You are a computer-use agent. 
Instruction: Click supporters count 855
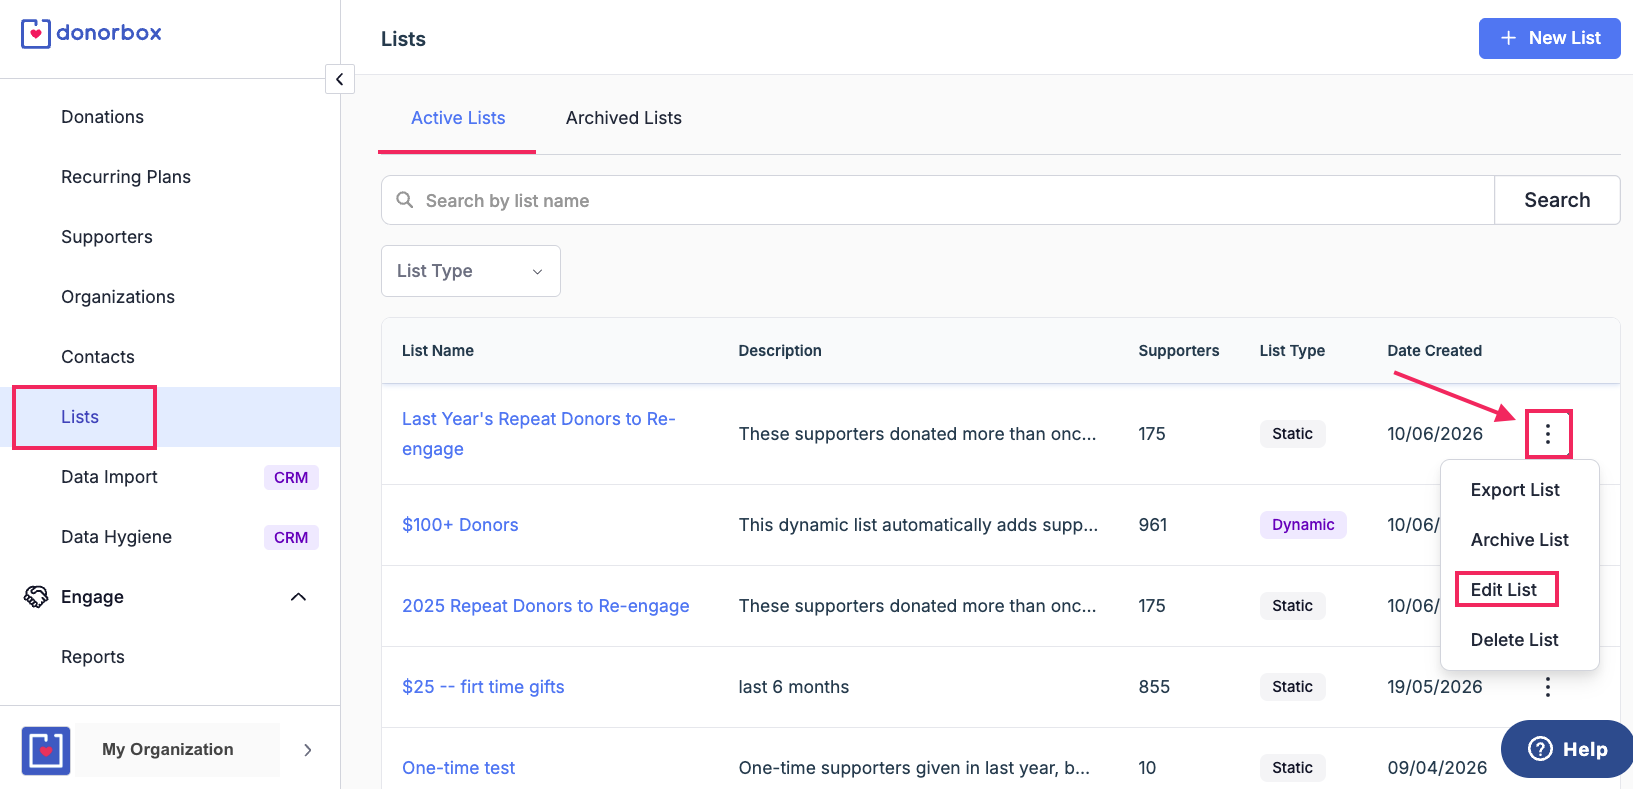[1154, 687]
